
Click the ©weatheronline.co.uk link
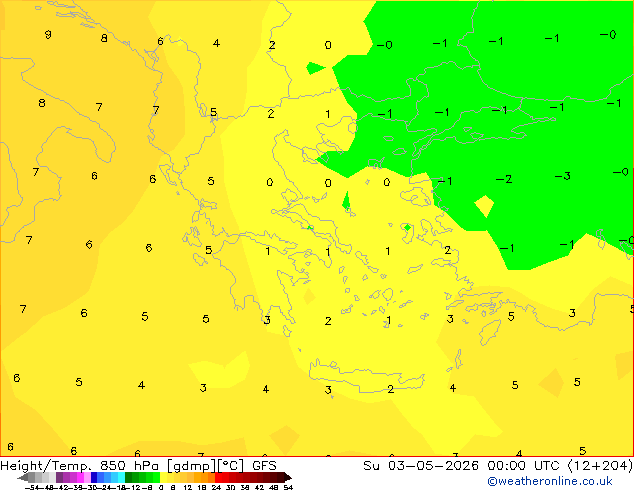click(x=549, y=481)
